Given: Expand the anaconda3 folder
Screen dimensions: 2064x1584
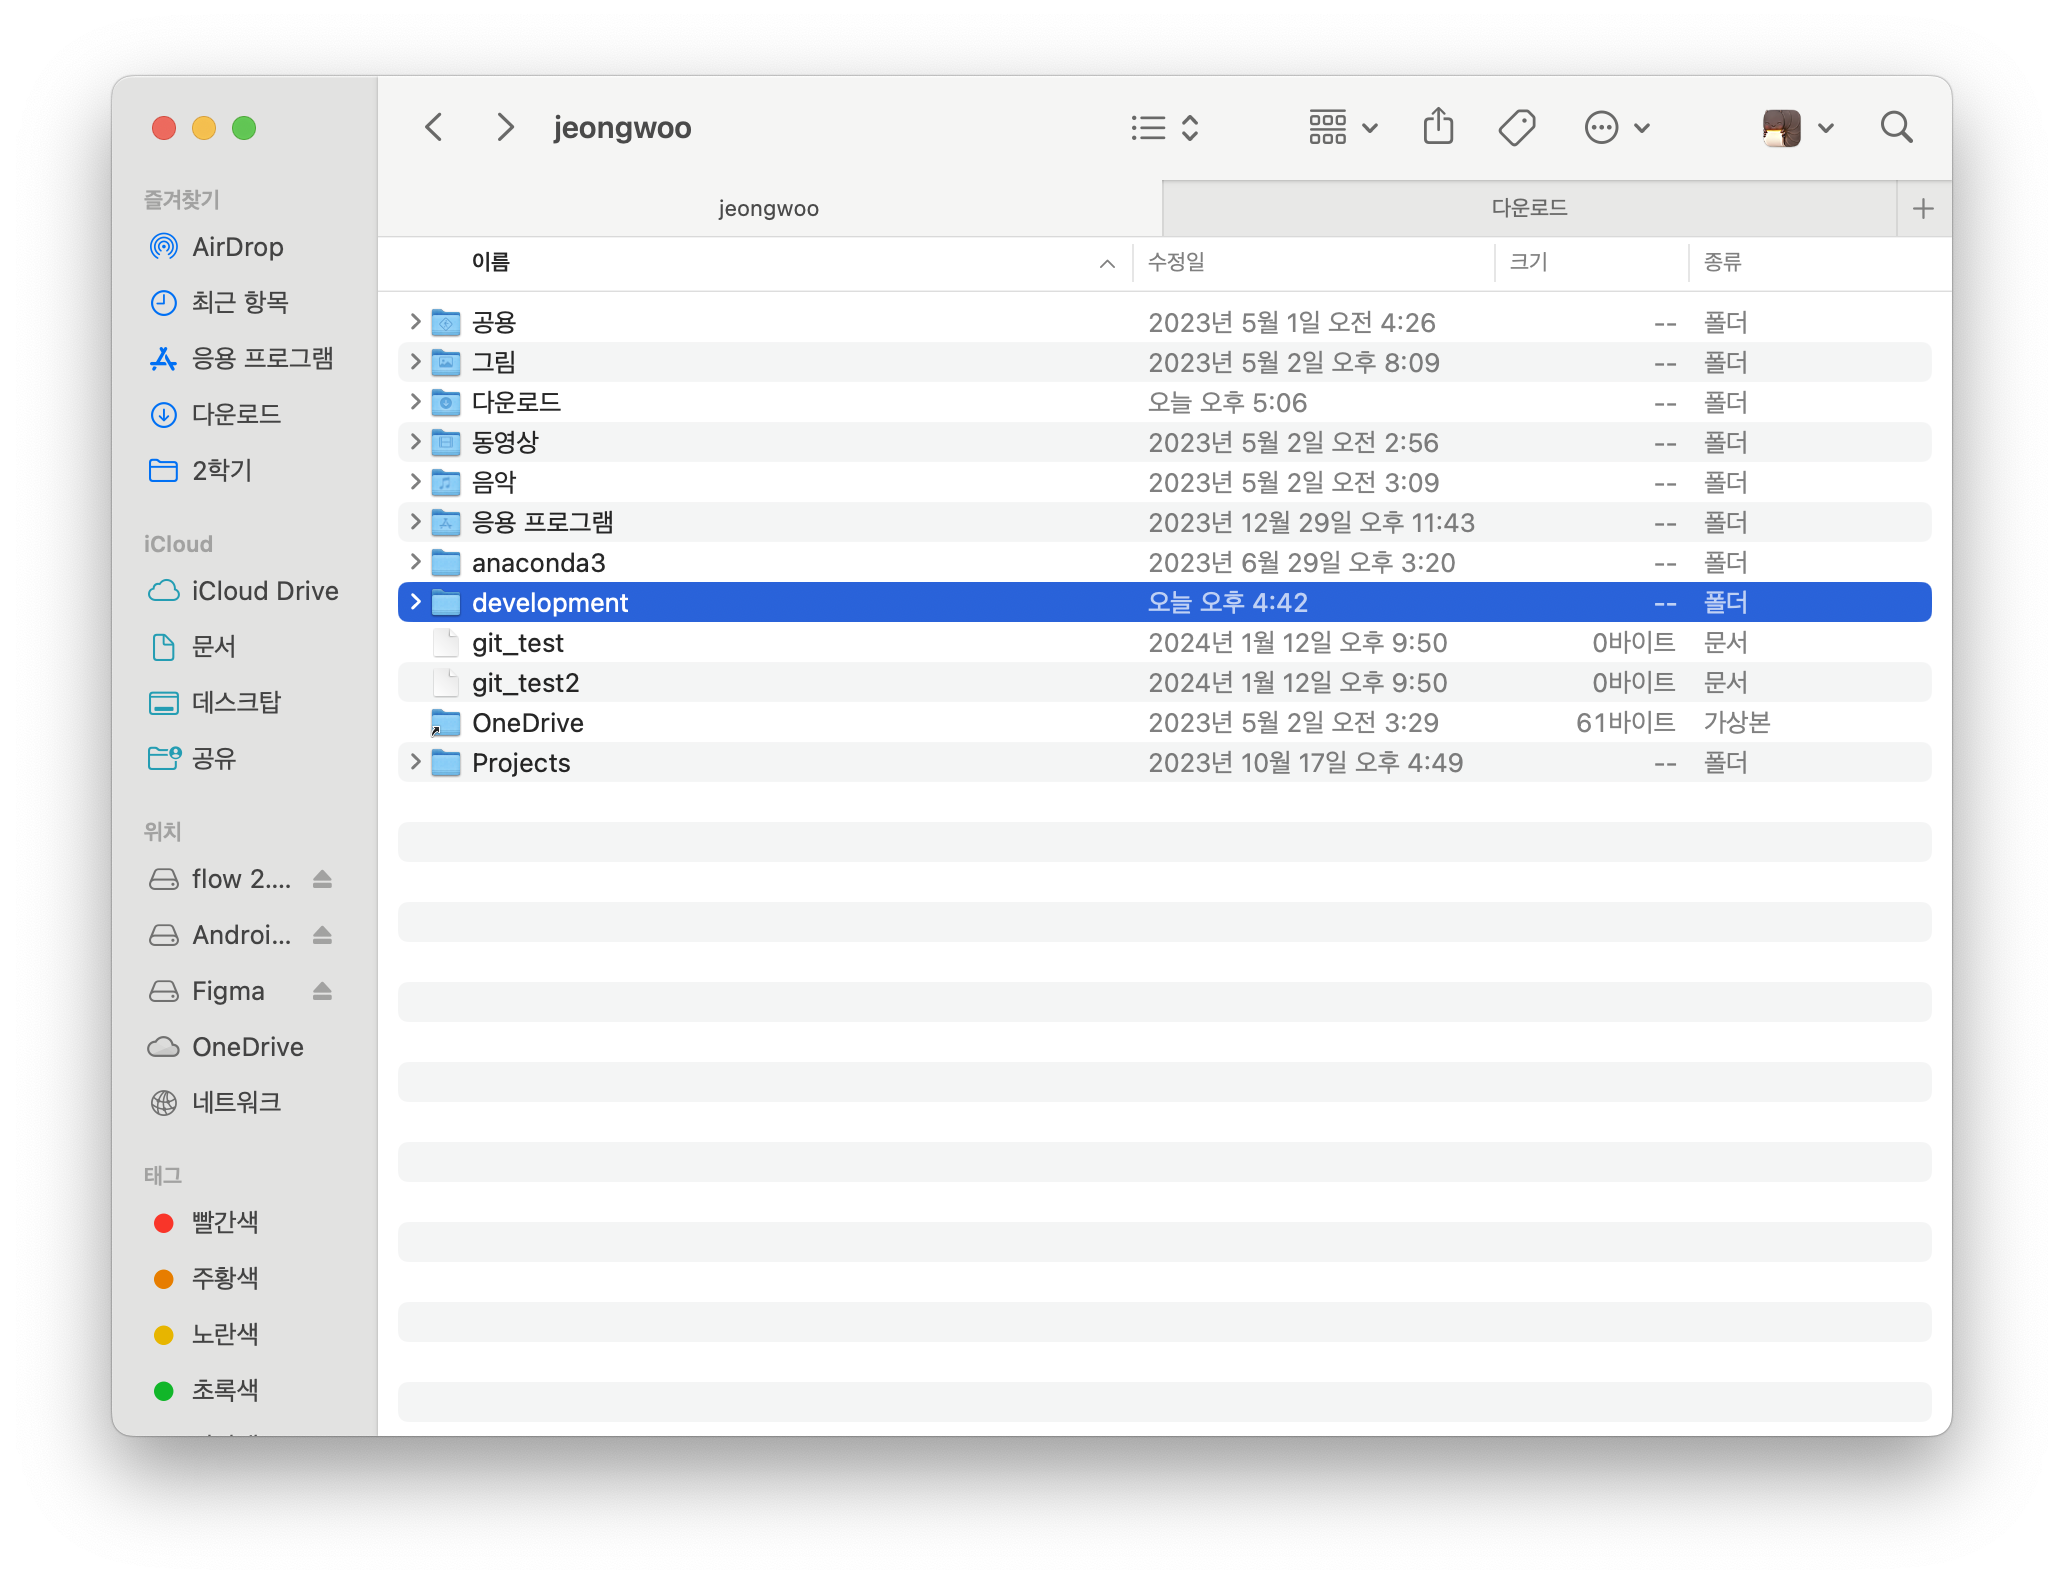Looking at the screenshot, I should [415, 562].
